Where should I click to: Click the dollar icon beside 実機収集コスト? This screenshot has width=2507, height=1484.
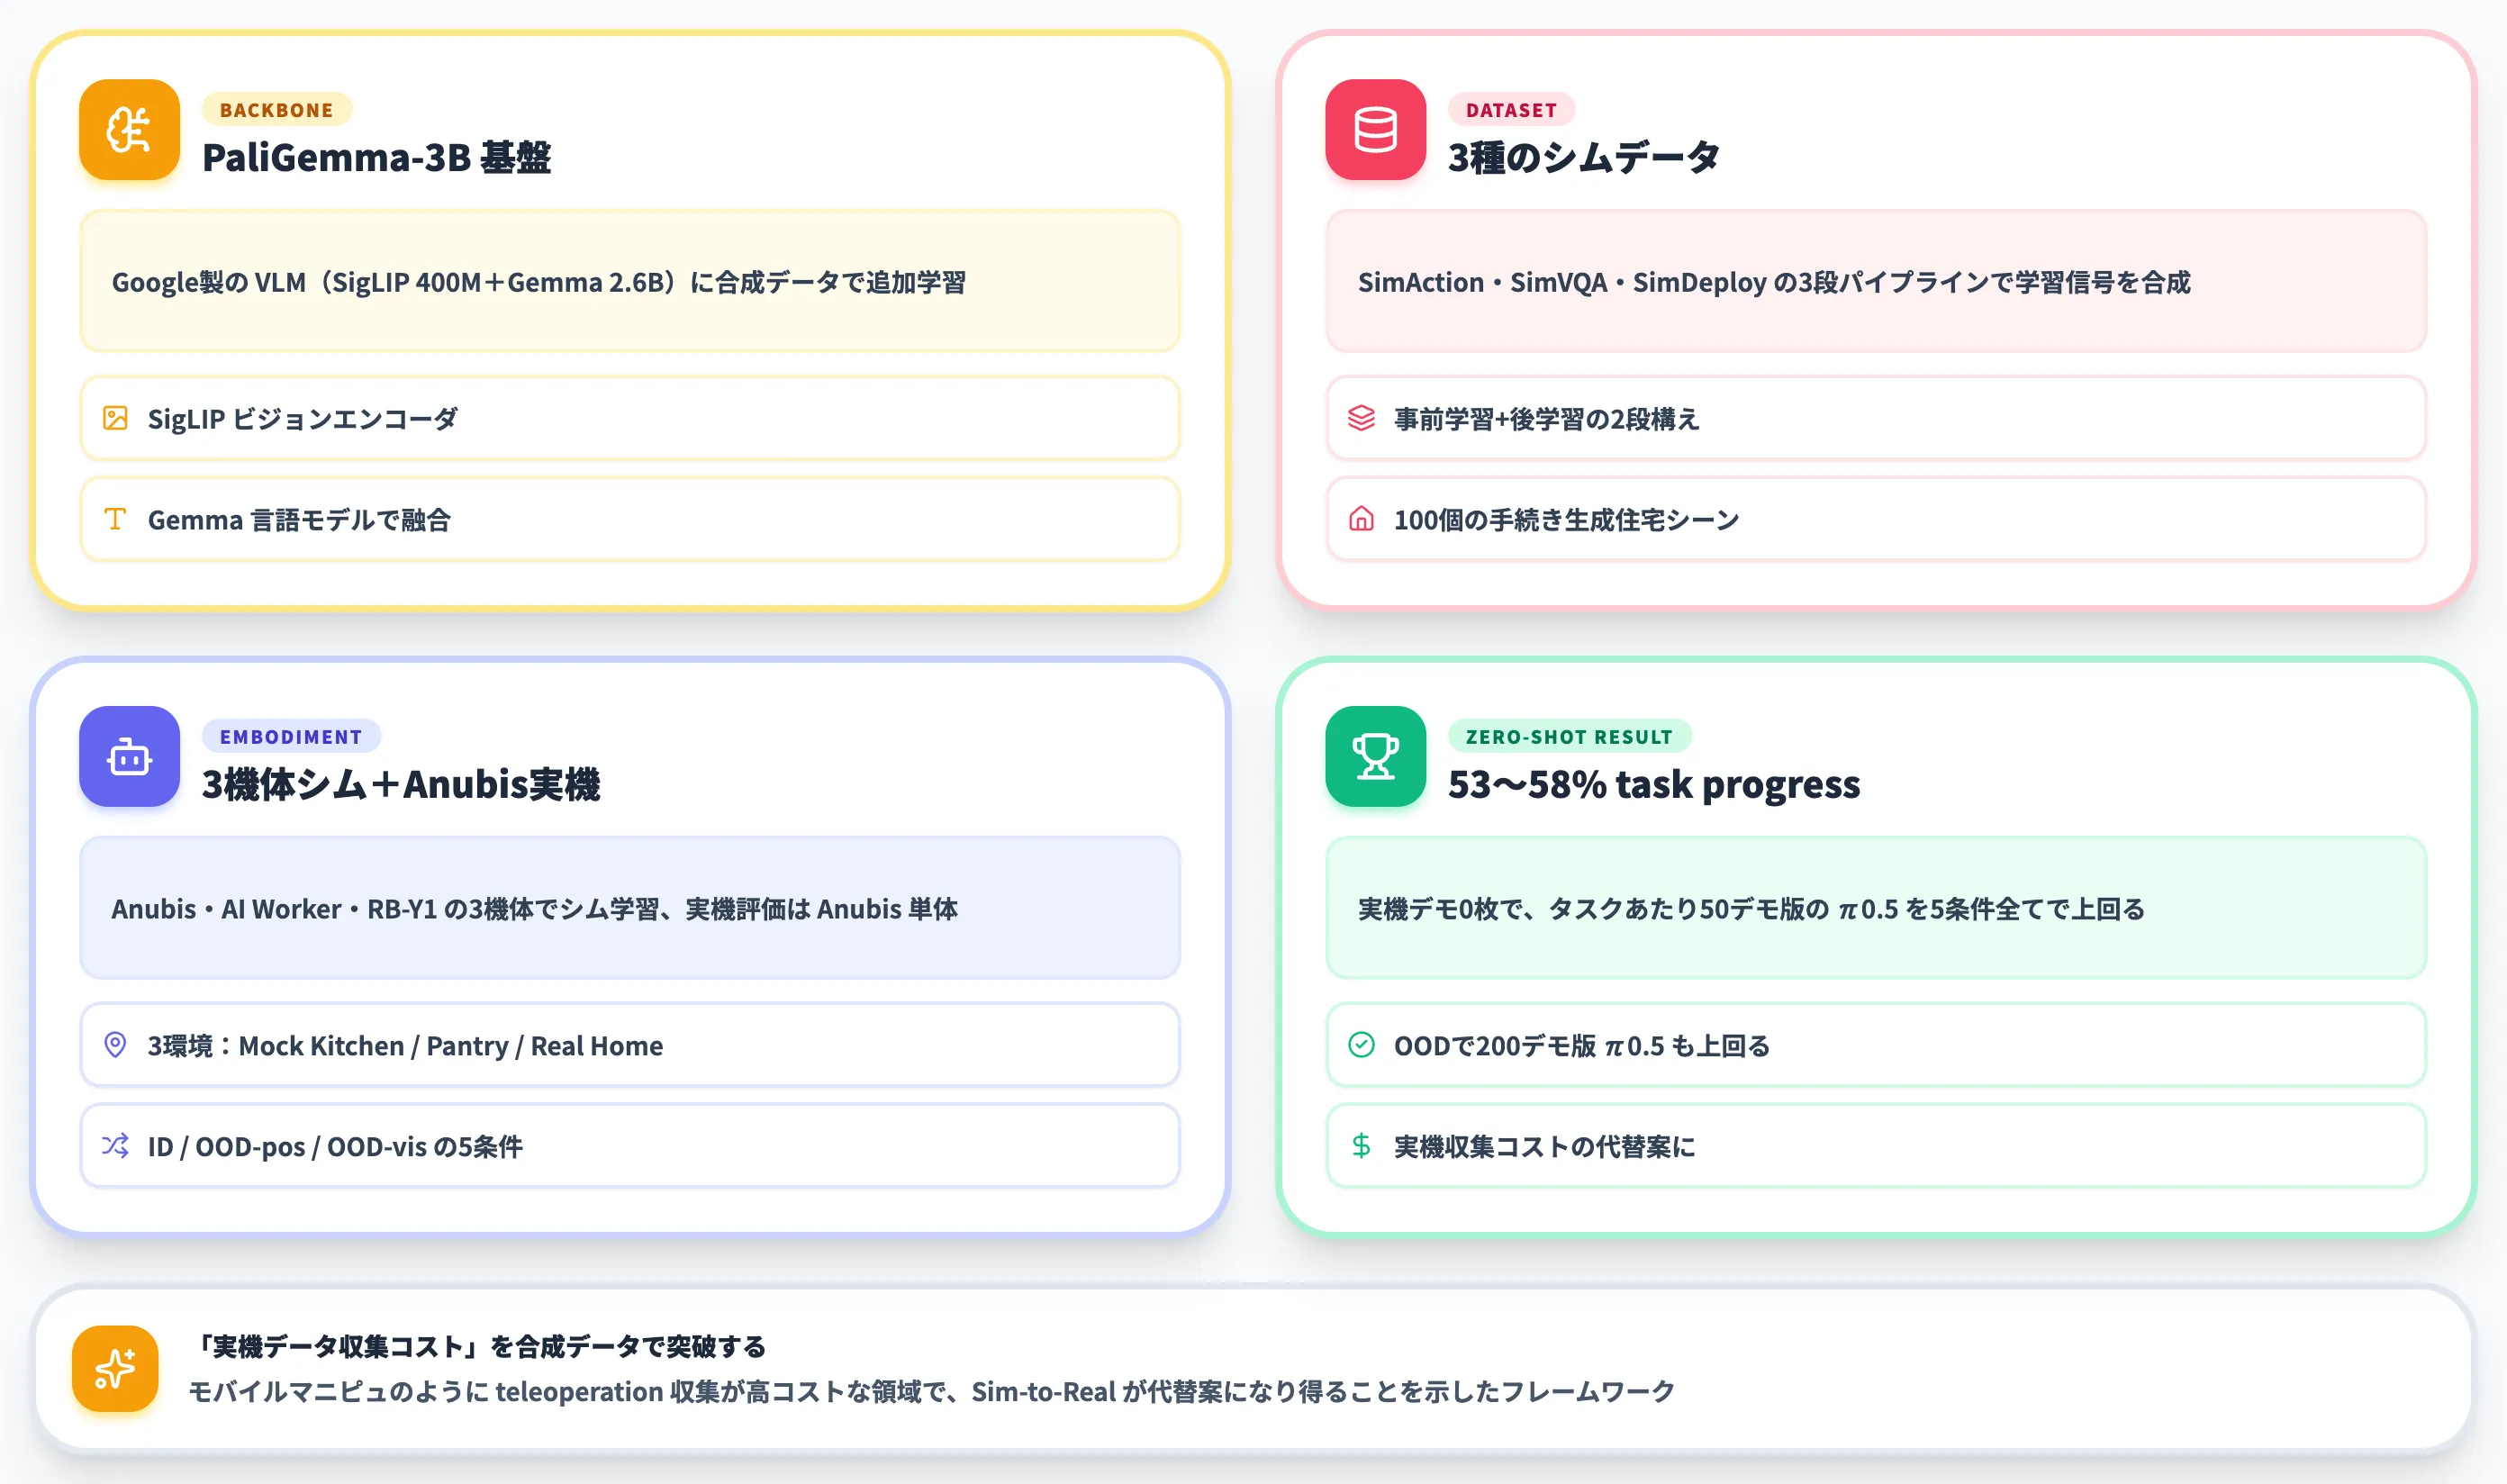click(1361, 1146)
